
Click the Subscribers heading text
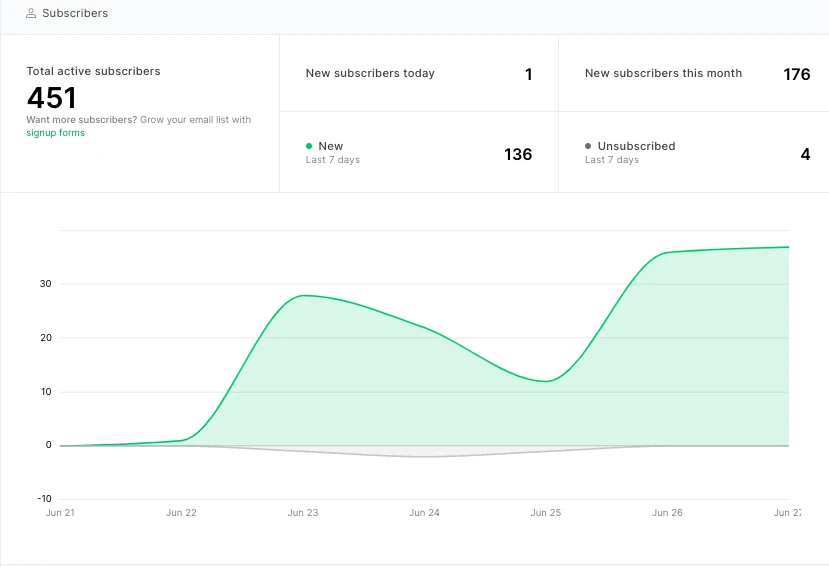75,14
